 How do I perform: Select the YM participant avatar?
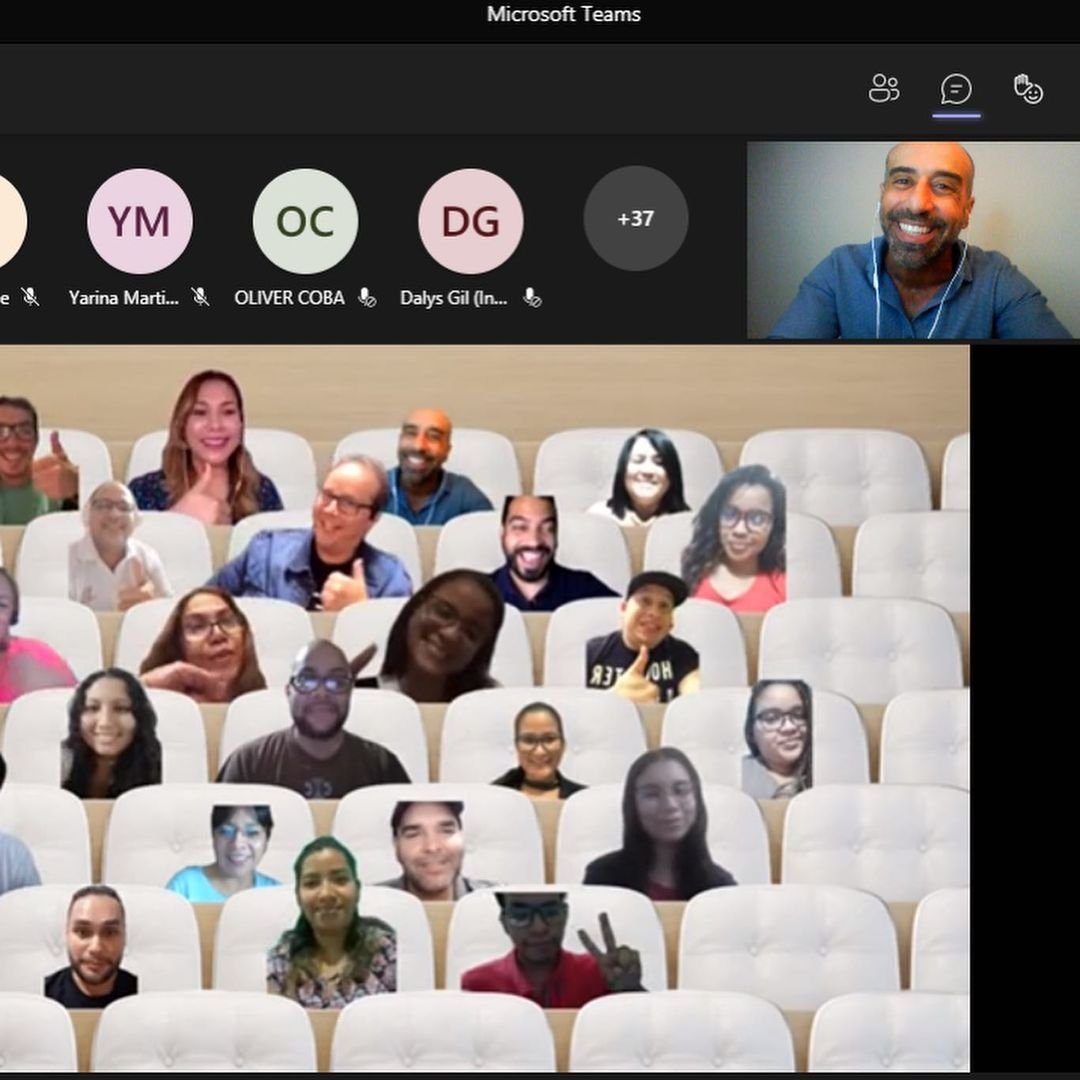click(140, 221)
